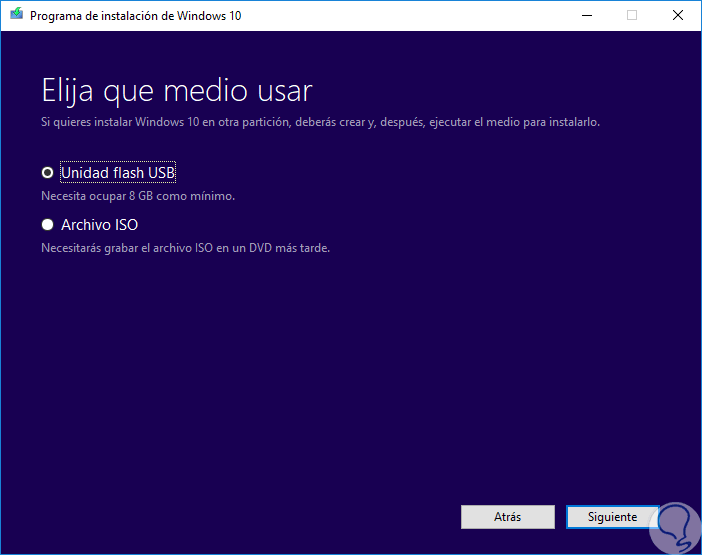This screenshot has height=555, width=702.
Task: Close the Windows 10 setup window
Action: (678, 16)
